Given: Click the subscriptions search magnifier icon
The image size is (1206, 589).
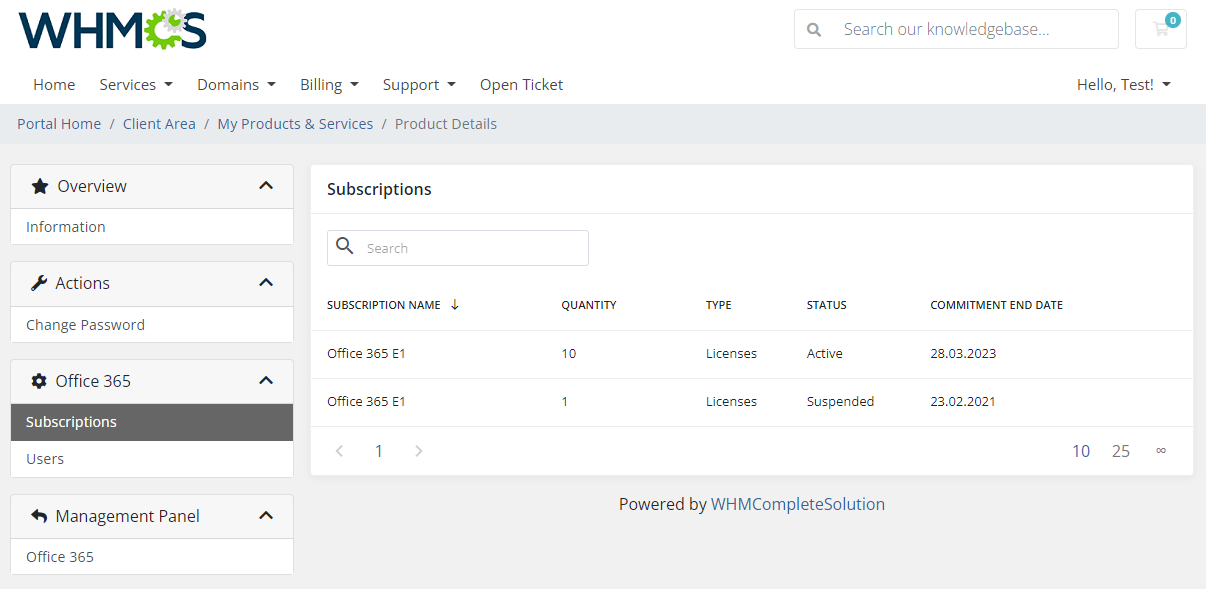Looking at the screenshot, I should pos(345,246).
